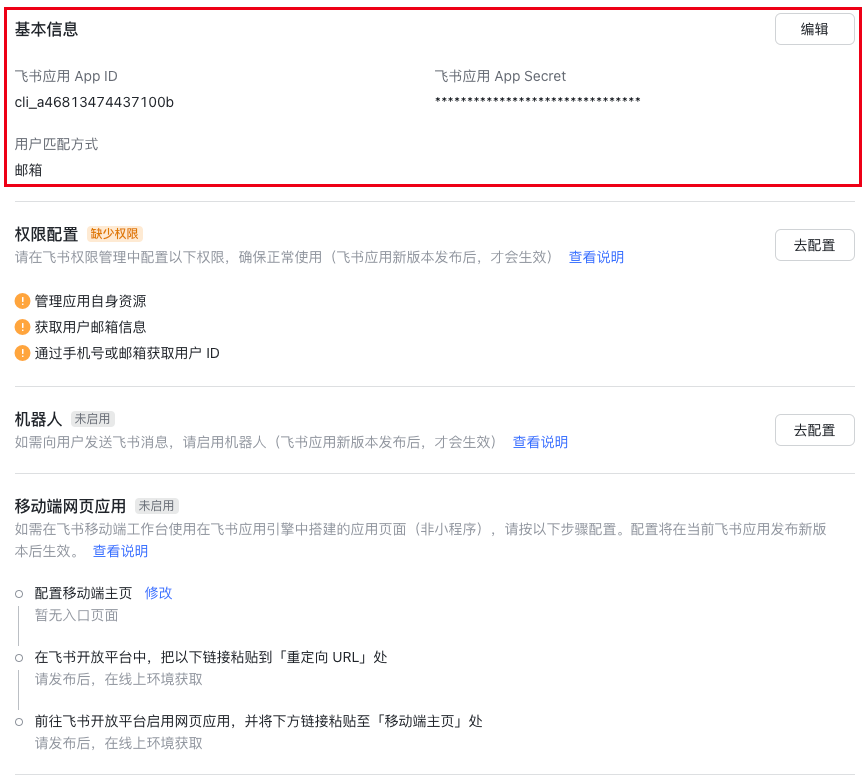862x784 pixels.
Task: Click 去配置 button for 权限配置
Action: 814,245
